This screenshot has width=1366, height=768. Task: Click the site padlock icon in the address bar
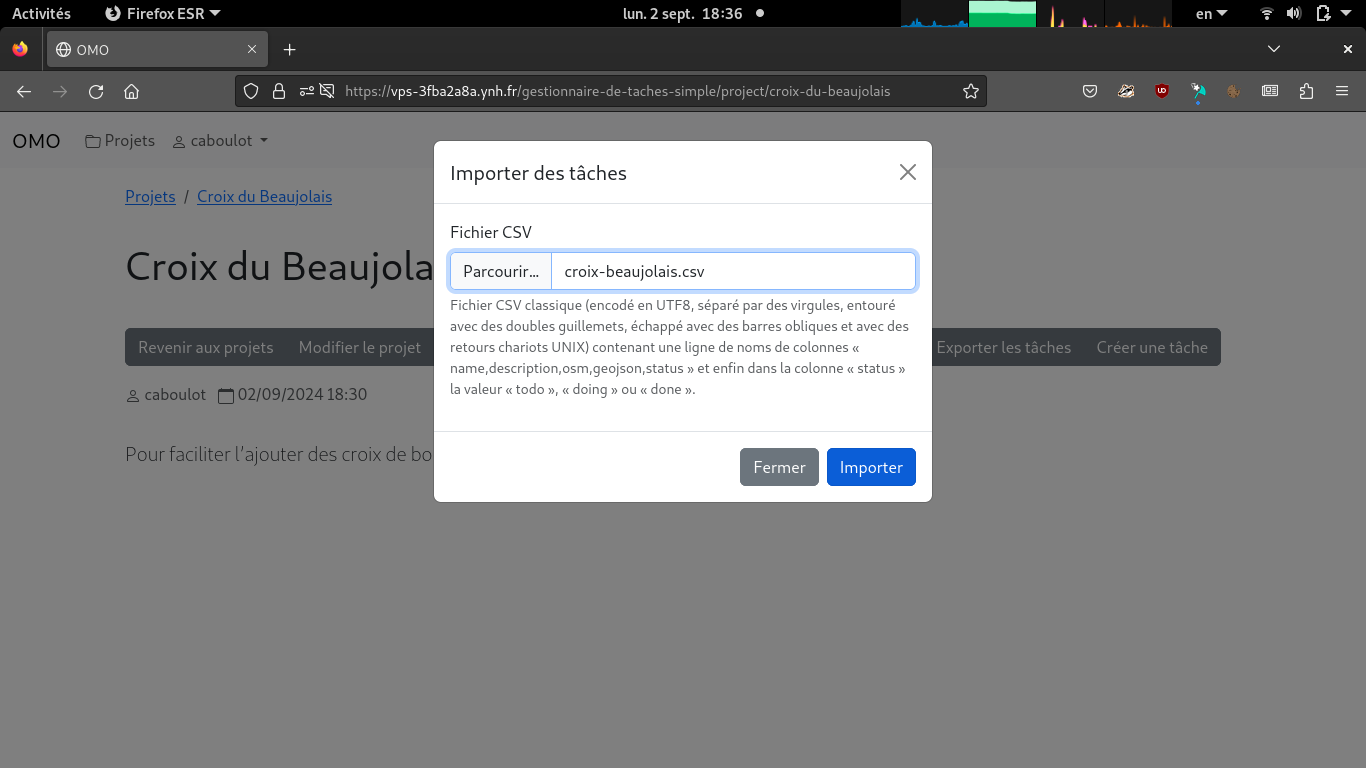[279, 91]
